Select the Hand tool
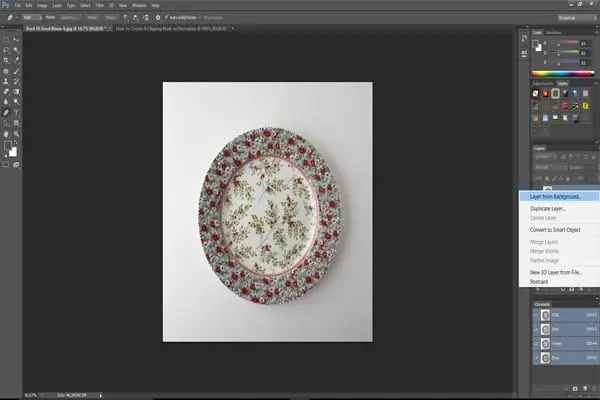Screen dimensions: 600x400 [6, 134]
